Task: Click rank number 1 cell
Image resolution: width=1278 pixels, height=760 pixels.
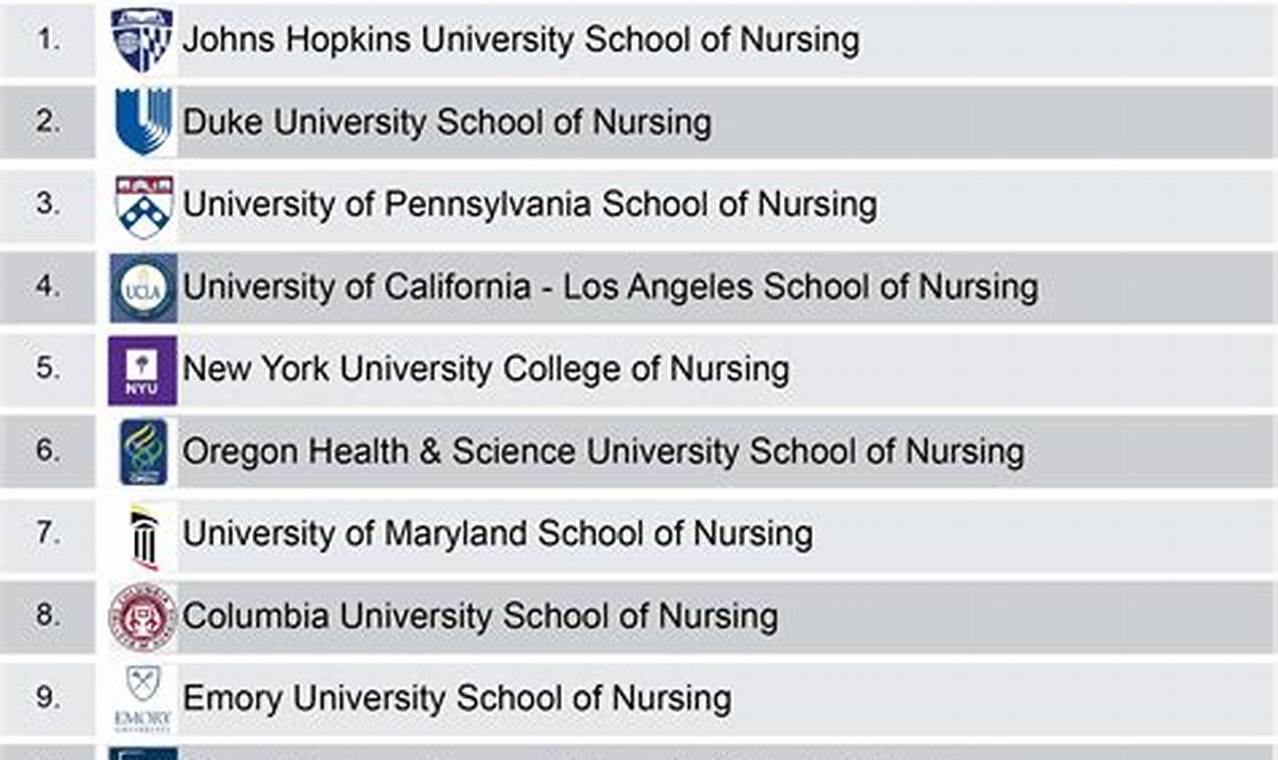Action: pos(48,40)
